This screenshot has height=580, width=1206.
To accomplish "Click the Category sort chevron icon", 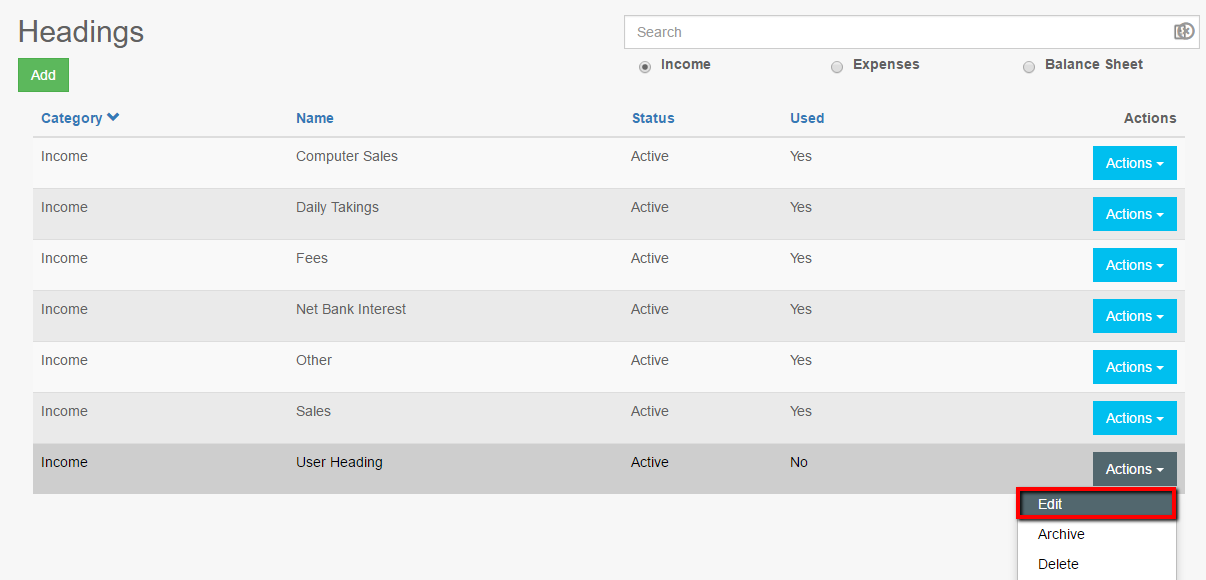I will pyautogui.click(x=114, y=117).
